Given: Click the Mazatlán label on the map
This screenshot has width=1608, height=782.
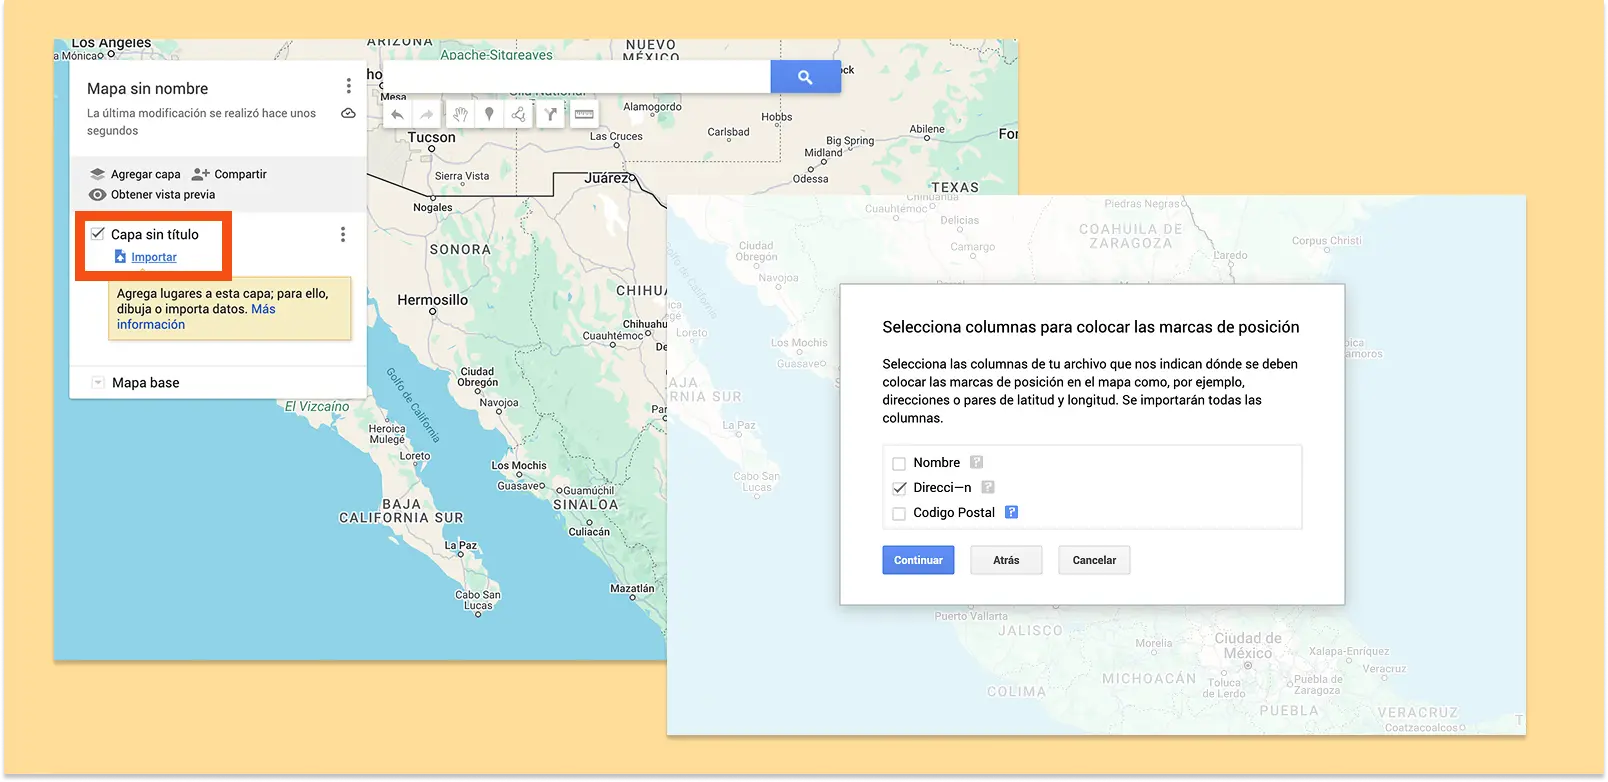Looking at the screenshot, I should pos(632,588).
